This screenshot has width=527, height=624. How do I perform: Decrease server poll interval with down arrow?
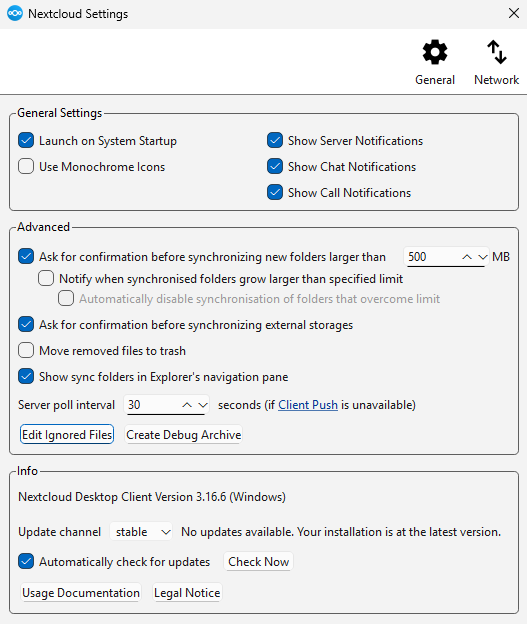(203, 405)
